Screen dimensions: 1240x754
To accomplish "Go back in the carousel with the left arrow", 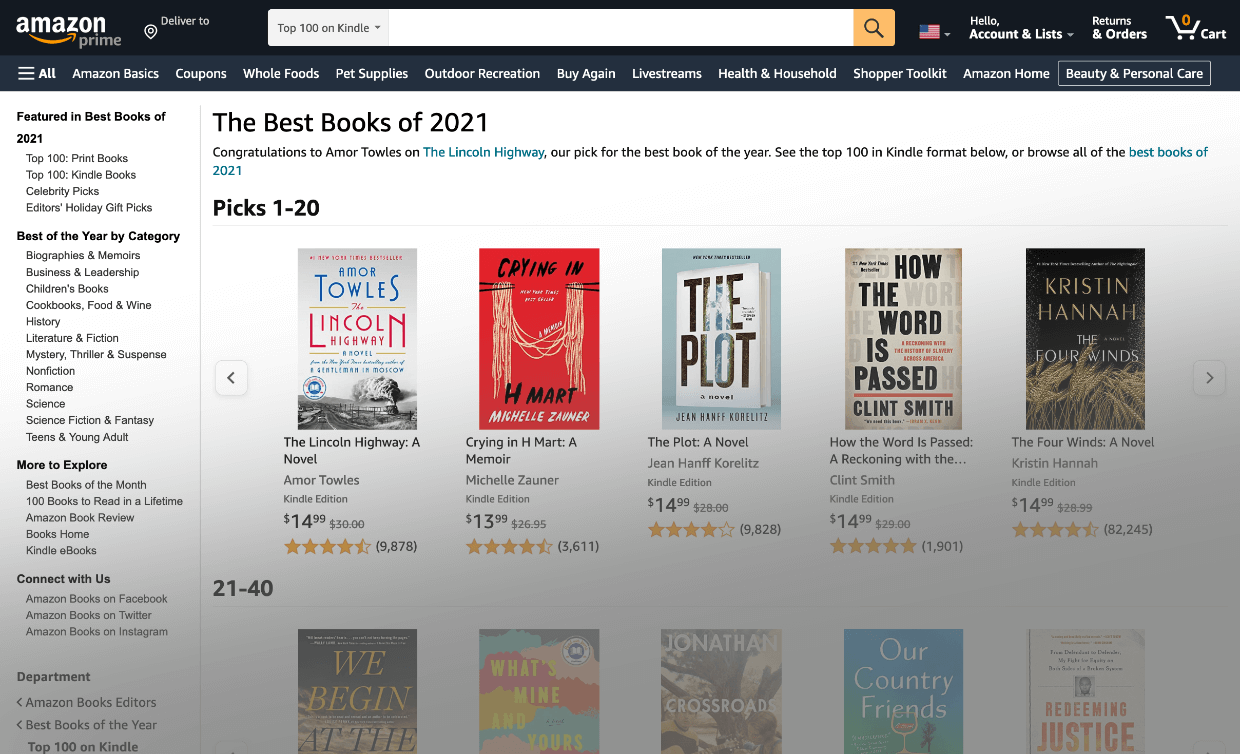I will coord(231,378).
